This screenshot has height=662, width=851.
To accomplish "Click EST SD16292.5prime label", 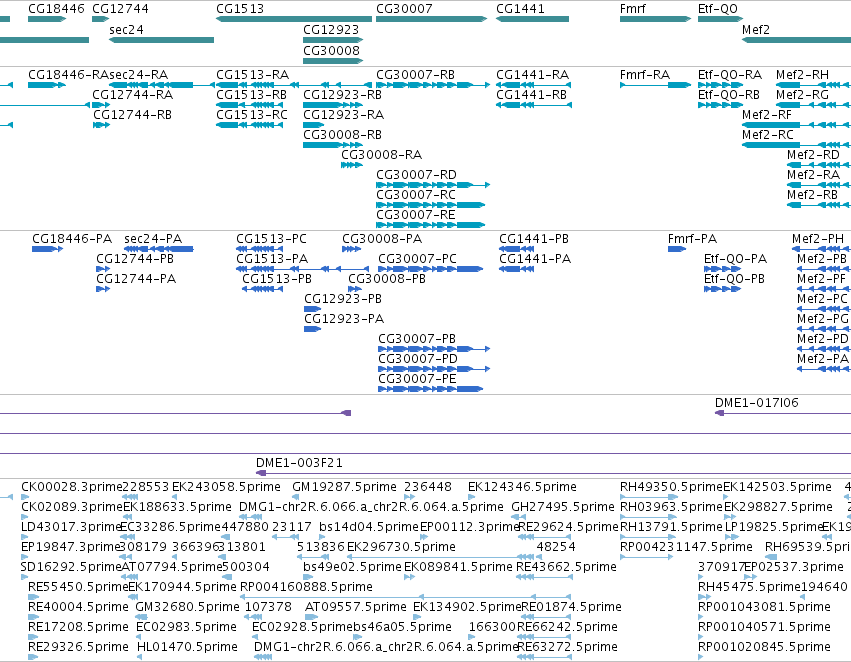I will [x=71, y=567].
